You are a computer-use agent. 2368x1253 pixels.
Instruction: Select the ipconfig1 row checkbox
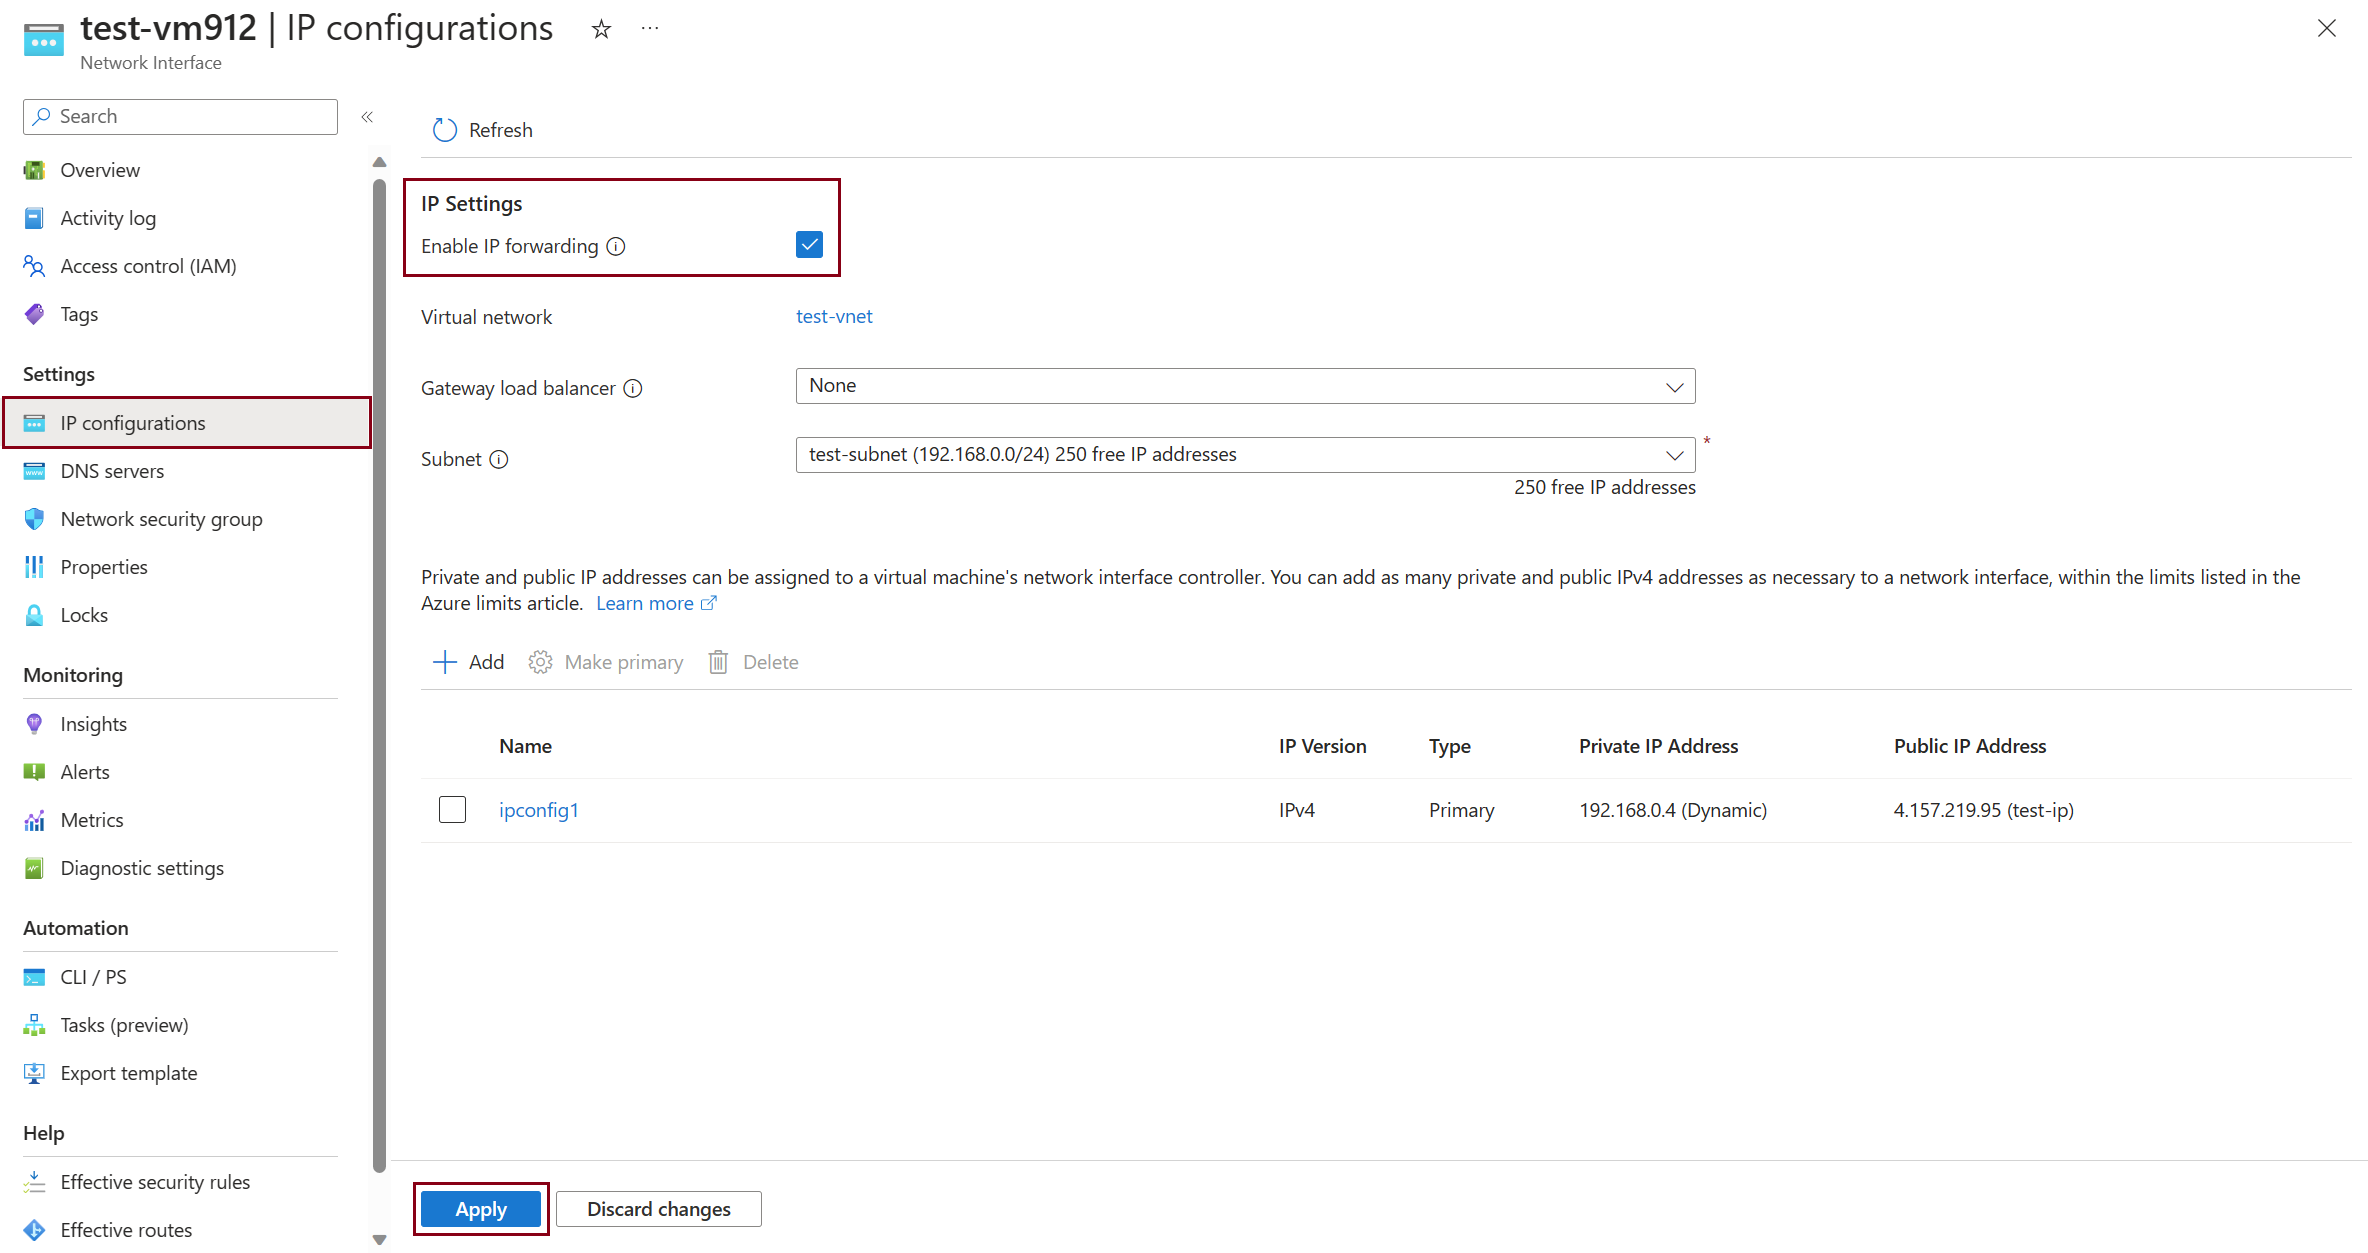pyautogui.click(x=452, y=809)
